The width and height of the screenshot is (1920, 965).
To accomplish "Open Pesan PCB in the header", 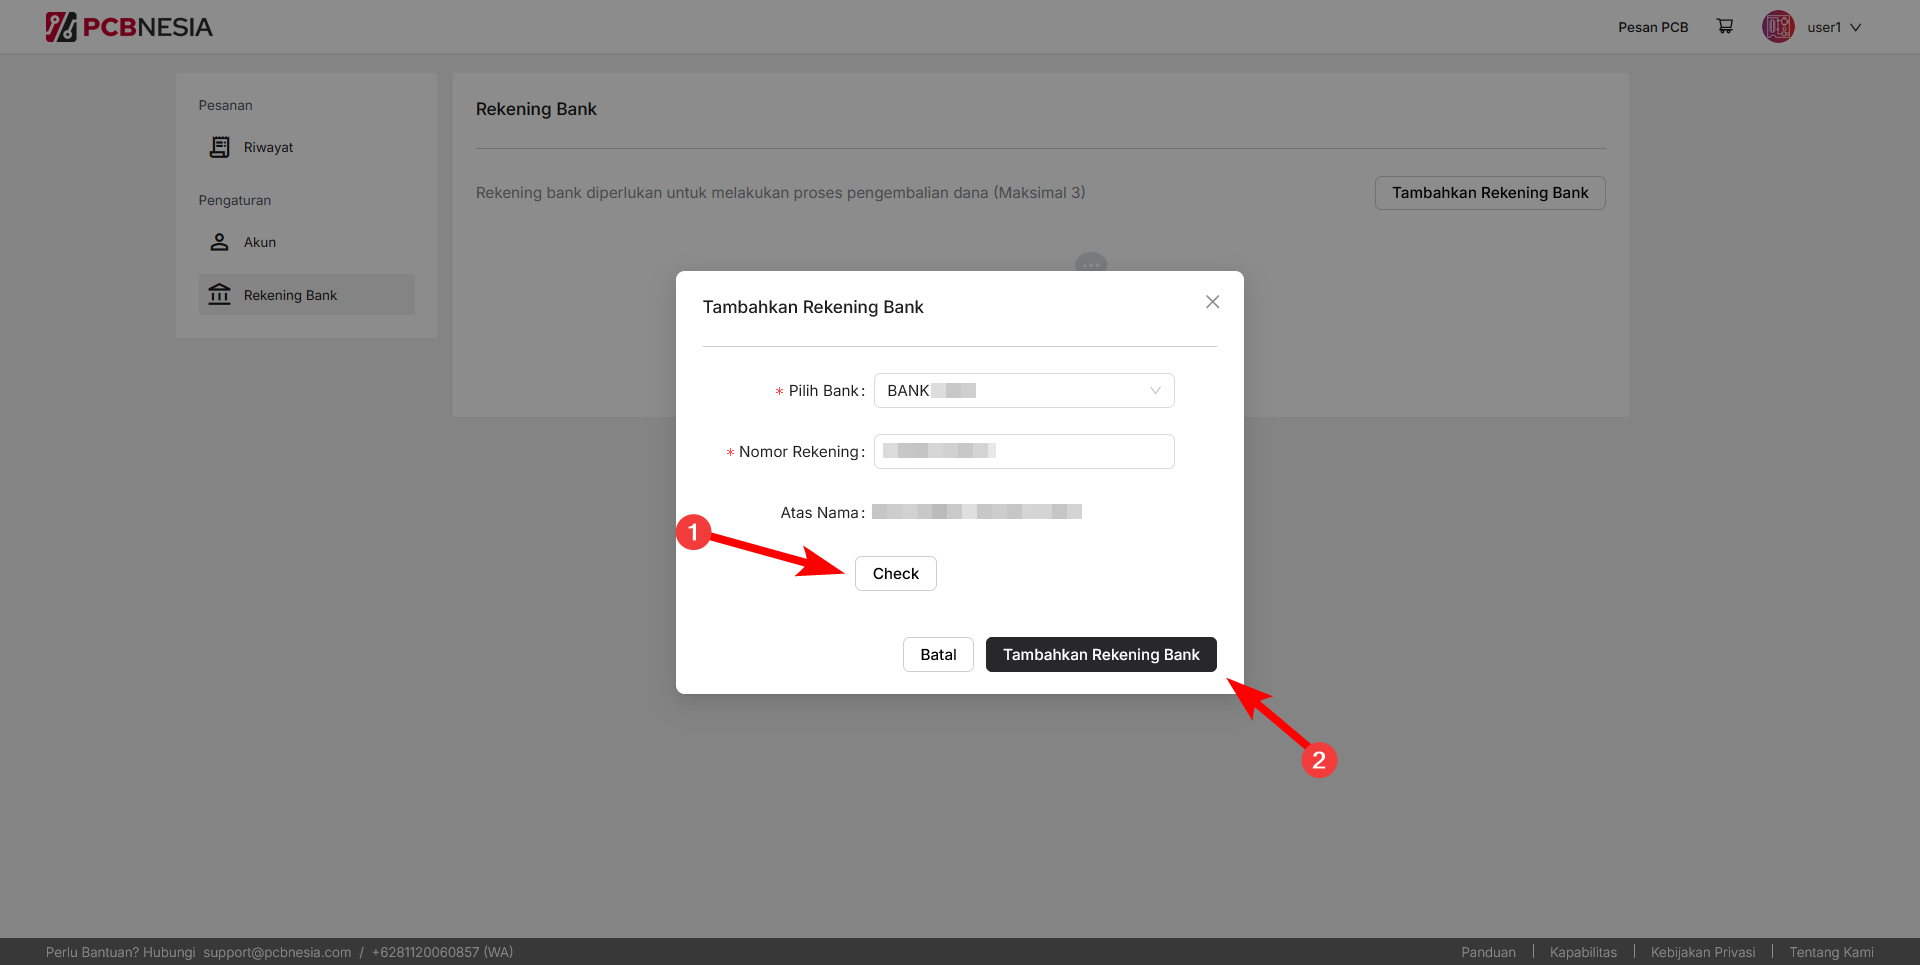I will pos(1652,28).
